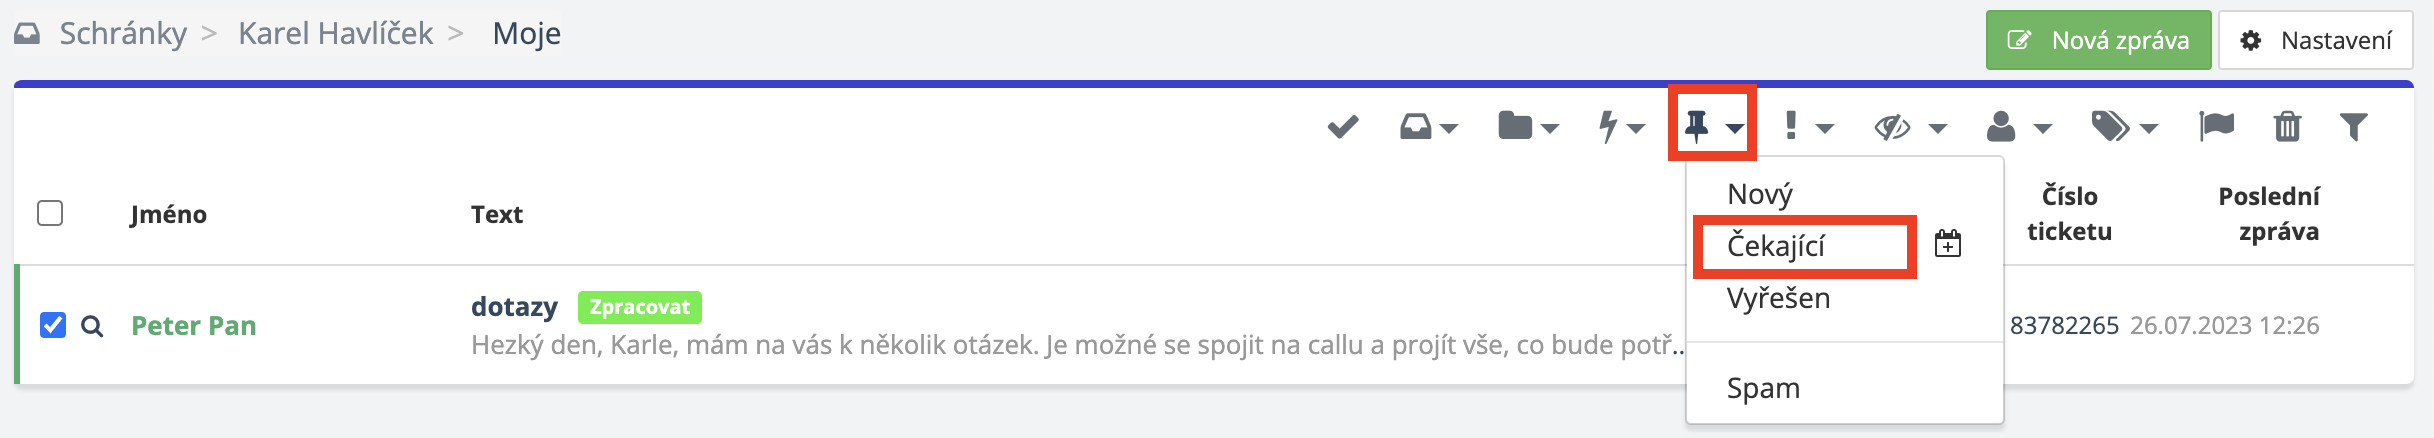Open the pin status dropdown
Viewport: 2434px width, 438px height.
pyautogui.click(x=1712, y=126)
